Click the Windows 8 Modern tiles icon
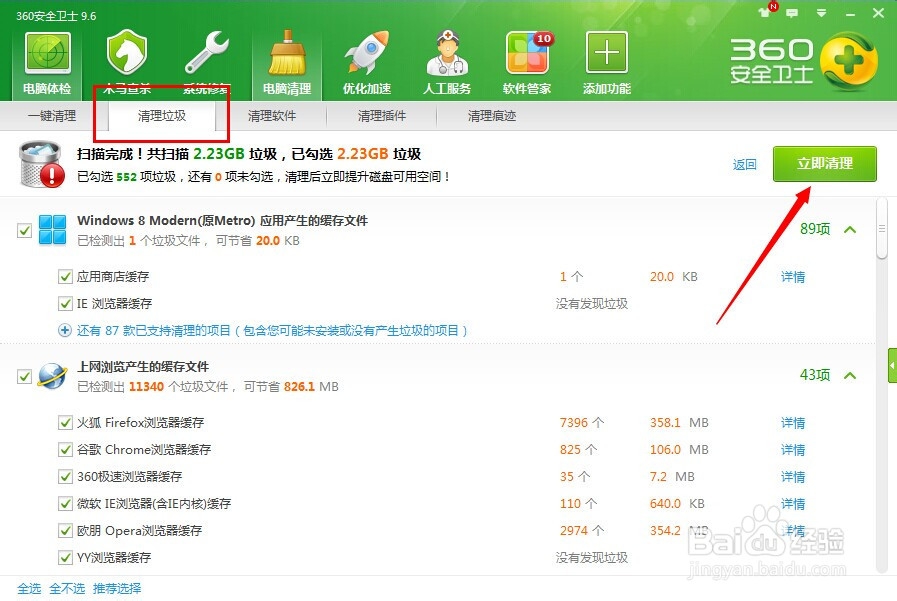The width and height of the screenshot is (897, 601). point(53,230)
